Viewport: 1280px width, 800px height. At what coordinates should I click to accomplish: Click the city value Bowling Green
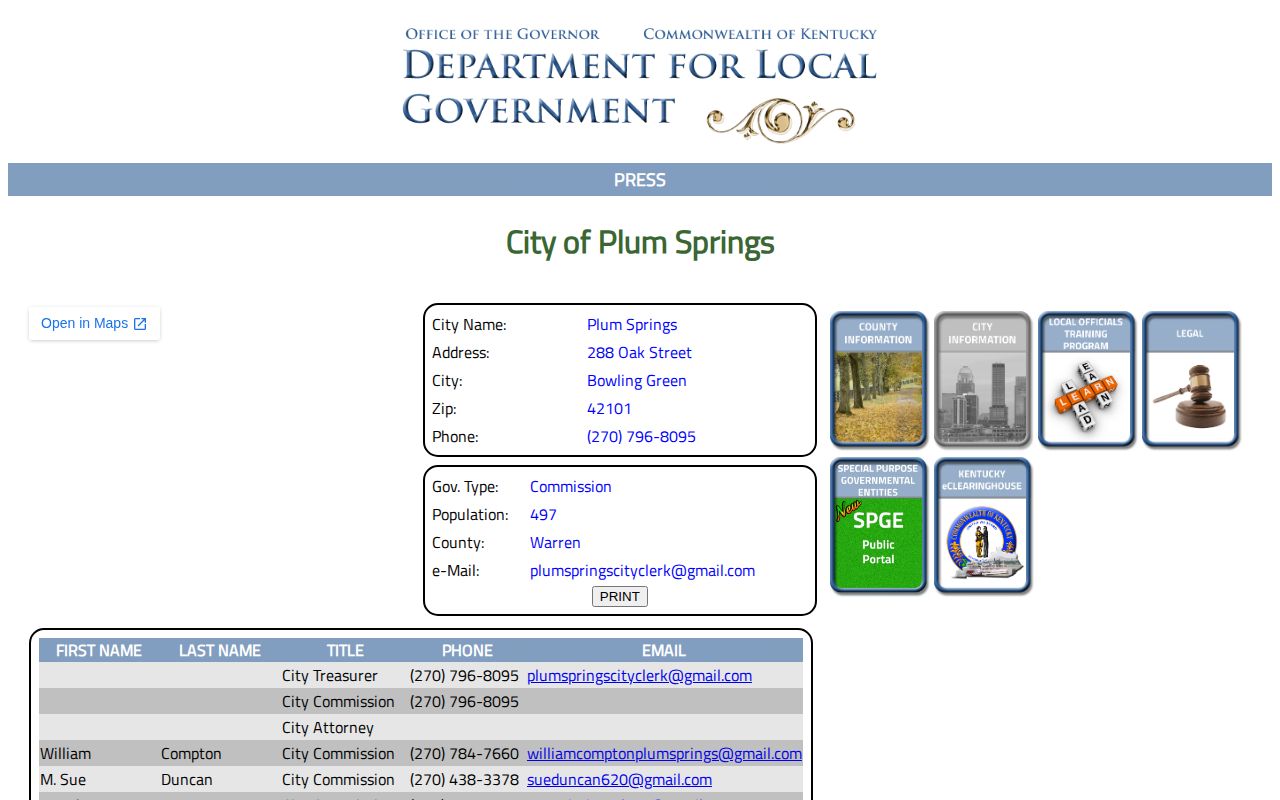click(x=637, y=381)
